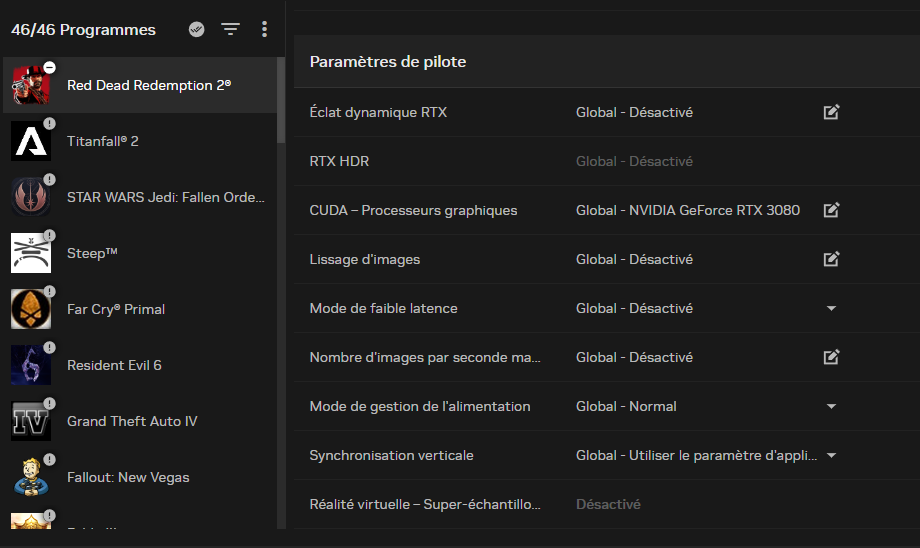Viewport: 920px width, 548px height.
Task: Edit Nombre d'images par seconde max setting
Action: [831, 357]
